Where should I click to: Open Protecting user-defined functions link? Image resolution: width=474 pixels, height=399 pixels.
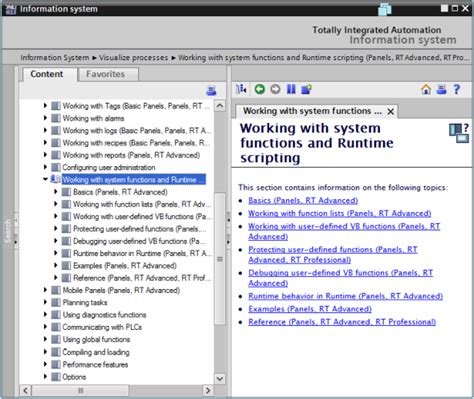(x=333, y=255)
